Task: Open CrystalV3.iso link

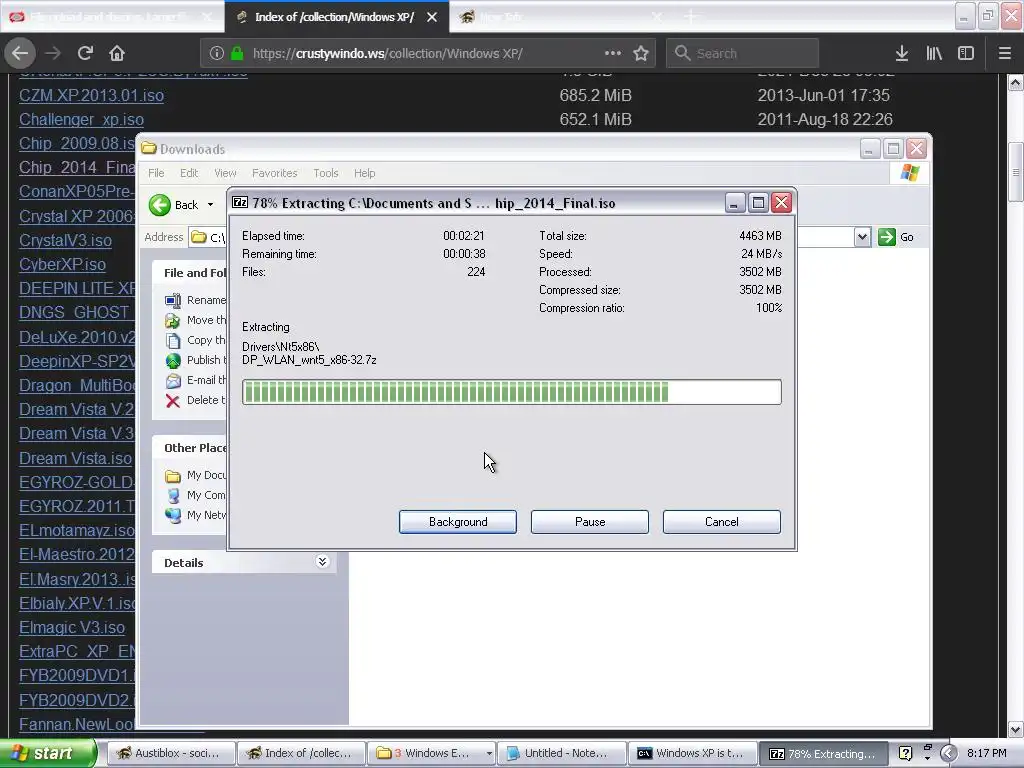Action: pos(65,240)
